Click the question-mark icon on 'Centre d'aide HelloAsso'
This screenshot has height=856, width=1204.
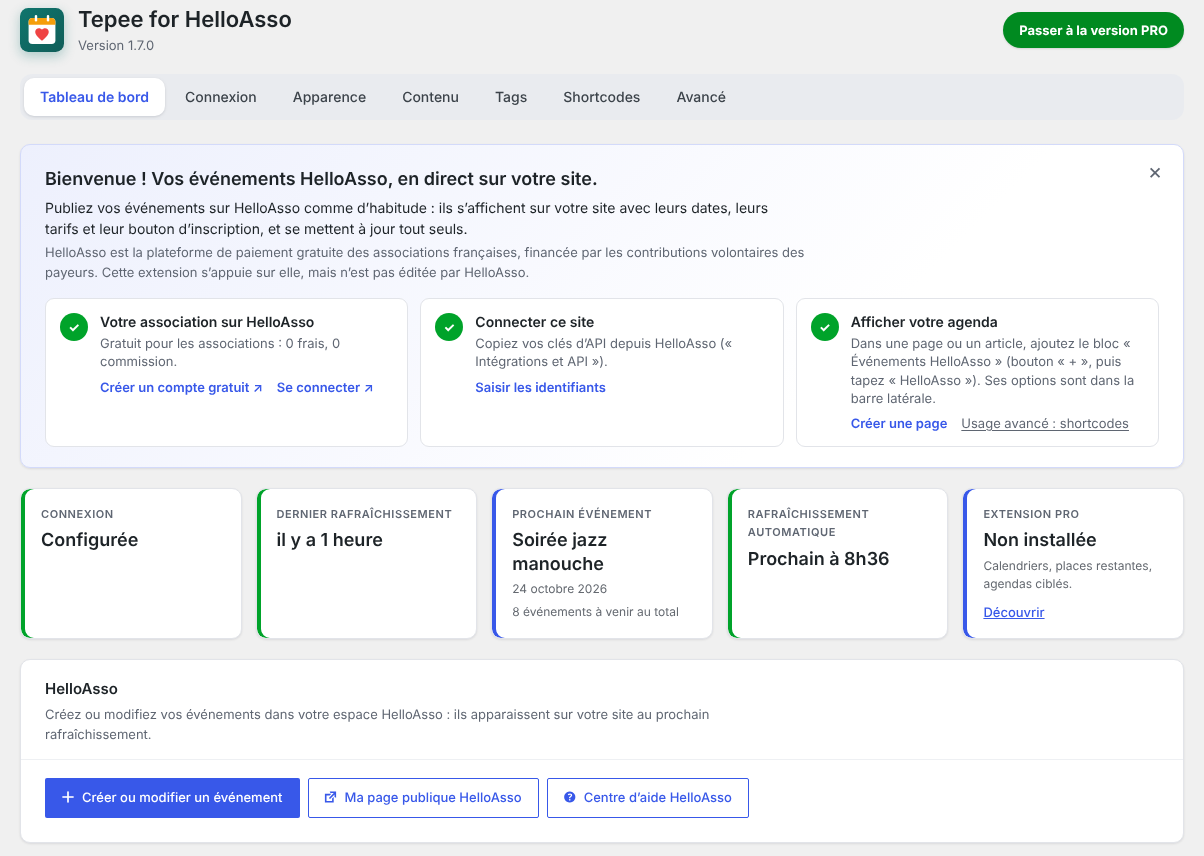[570, 798]
